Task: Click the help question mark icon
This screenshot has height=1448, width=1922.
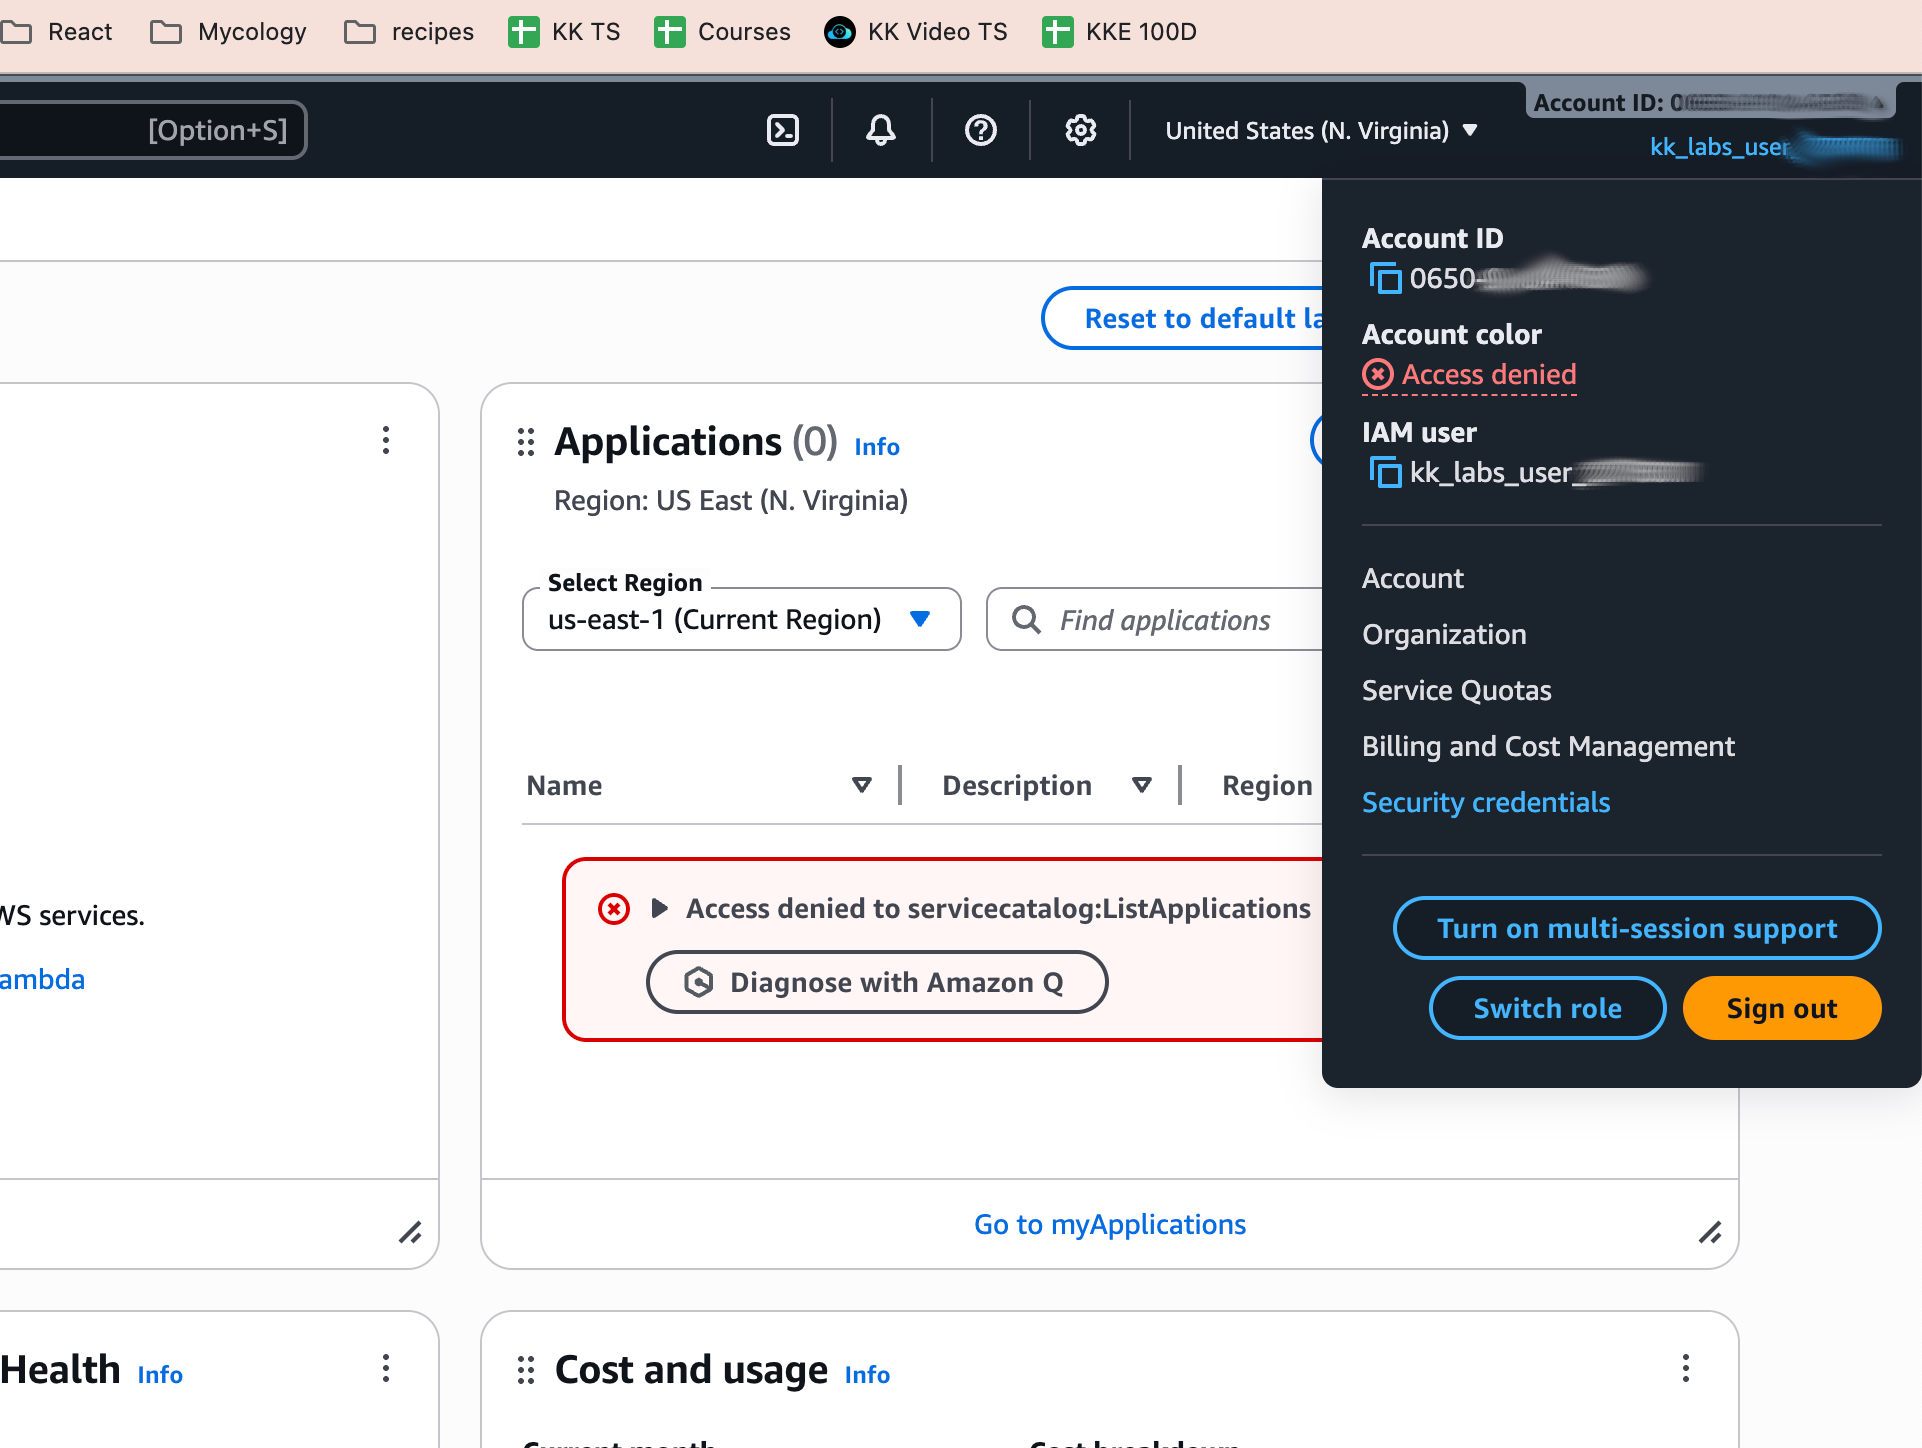Action: pyautogui.click(x=980, y=130)
